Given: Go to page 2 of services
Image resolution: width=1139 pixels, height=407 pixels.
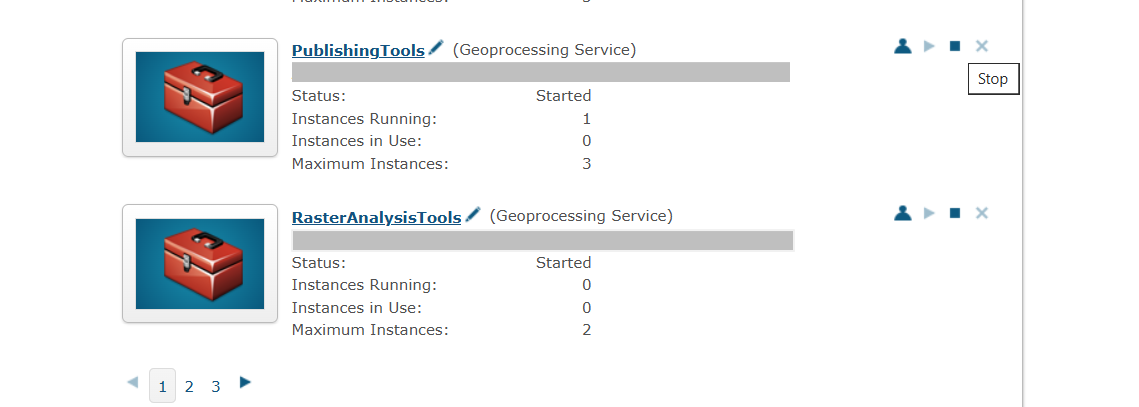Looking at the screenshot, I should pyautogui.click(x=189, y=387).
